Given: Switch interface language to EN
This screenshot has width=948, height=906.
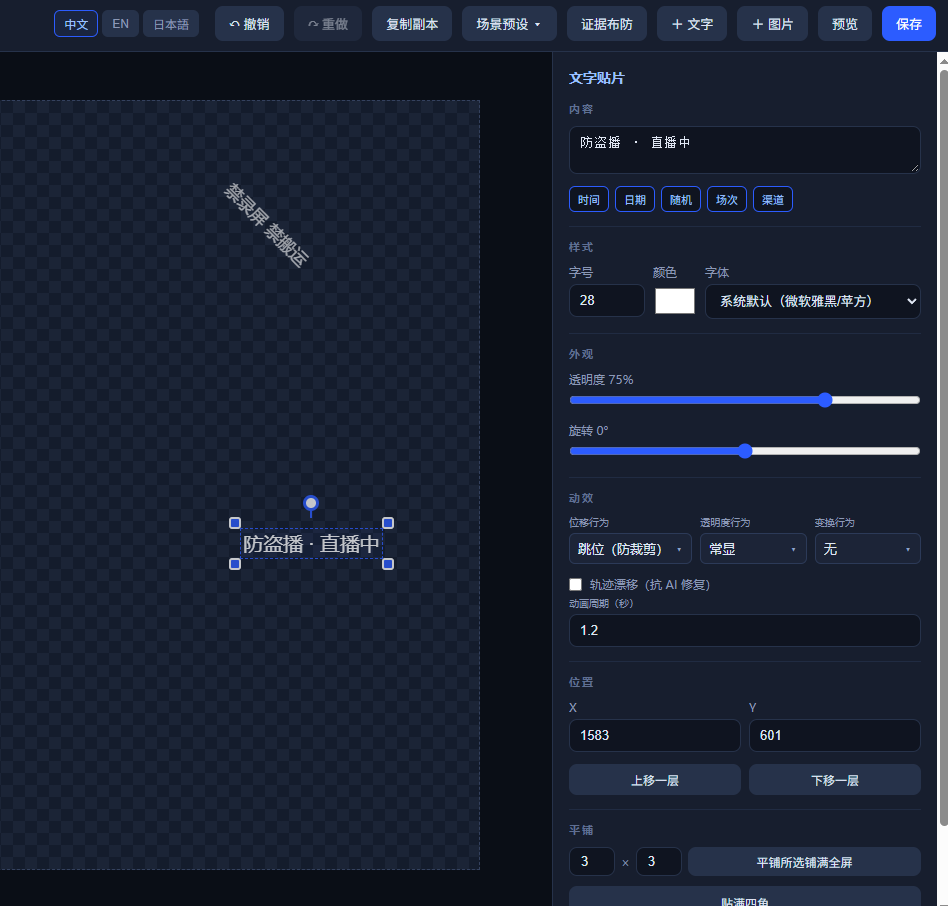Looking at the screenshot, I should coord(120,24).
